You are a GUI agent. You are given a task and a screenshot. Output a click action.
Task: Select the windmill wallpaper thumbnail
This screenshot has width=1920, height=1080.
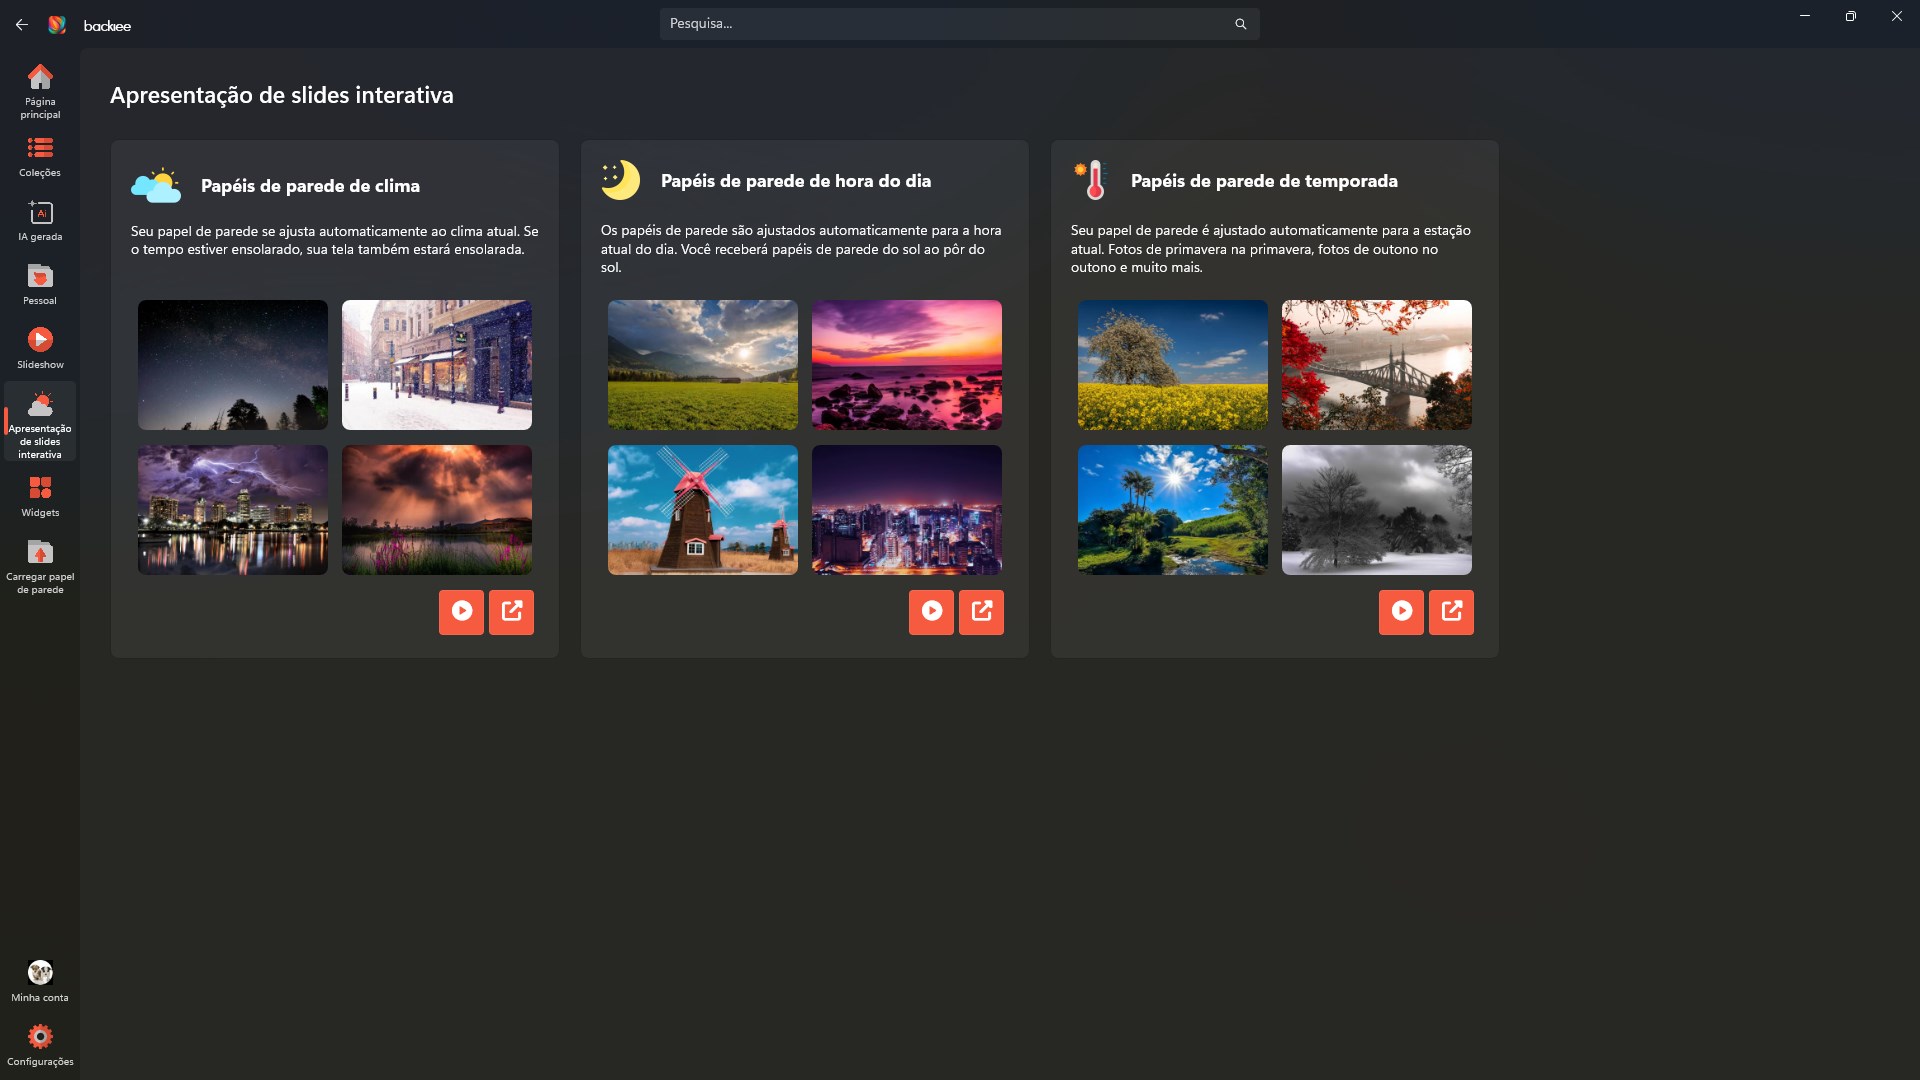click(x=702, y=510)
